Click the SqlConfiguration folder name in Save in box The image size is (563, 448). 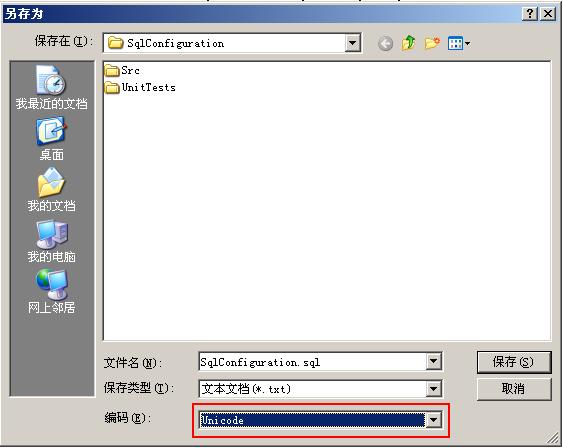176,43
